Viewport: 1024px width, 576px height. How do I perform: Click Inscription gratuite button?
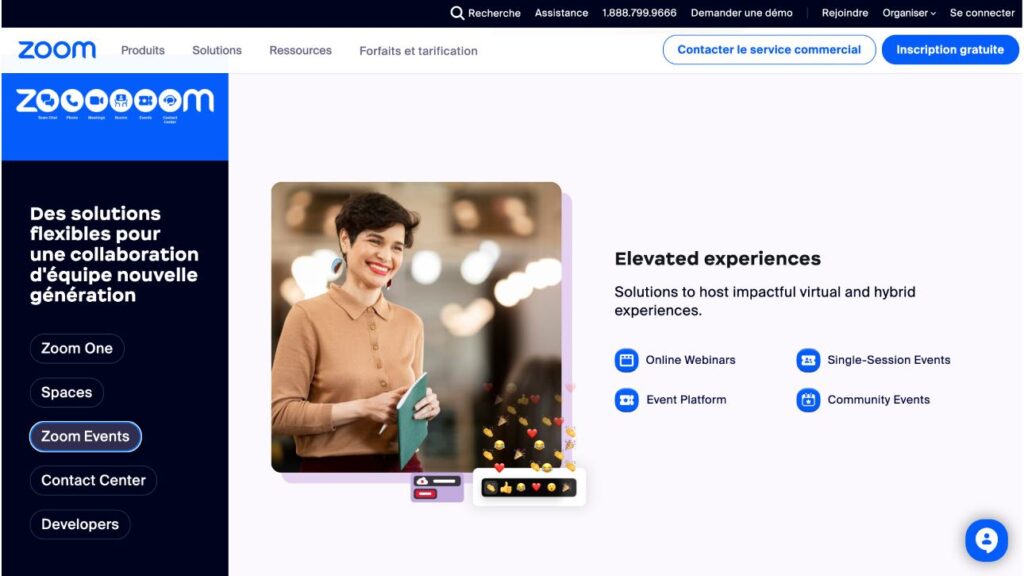click(x=950, y=50)
